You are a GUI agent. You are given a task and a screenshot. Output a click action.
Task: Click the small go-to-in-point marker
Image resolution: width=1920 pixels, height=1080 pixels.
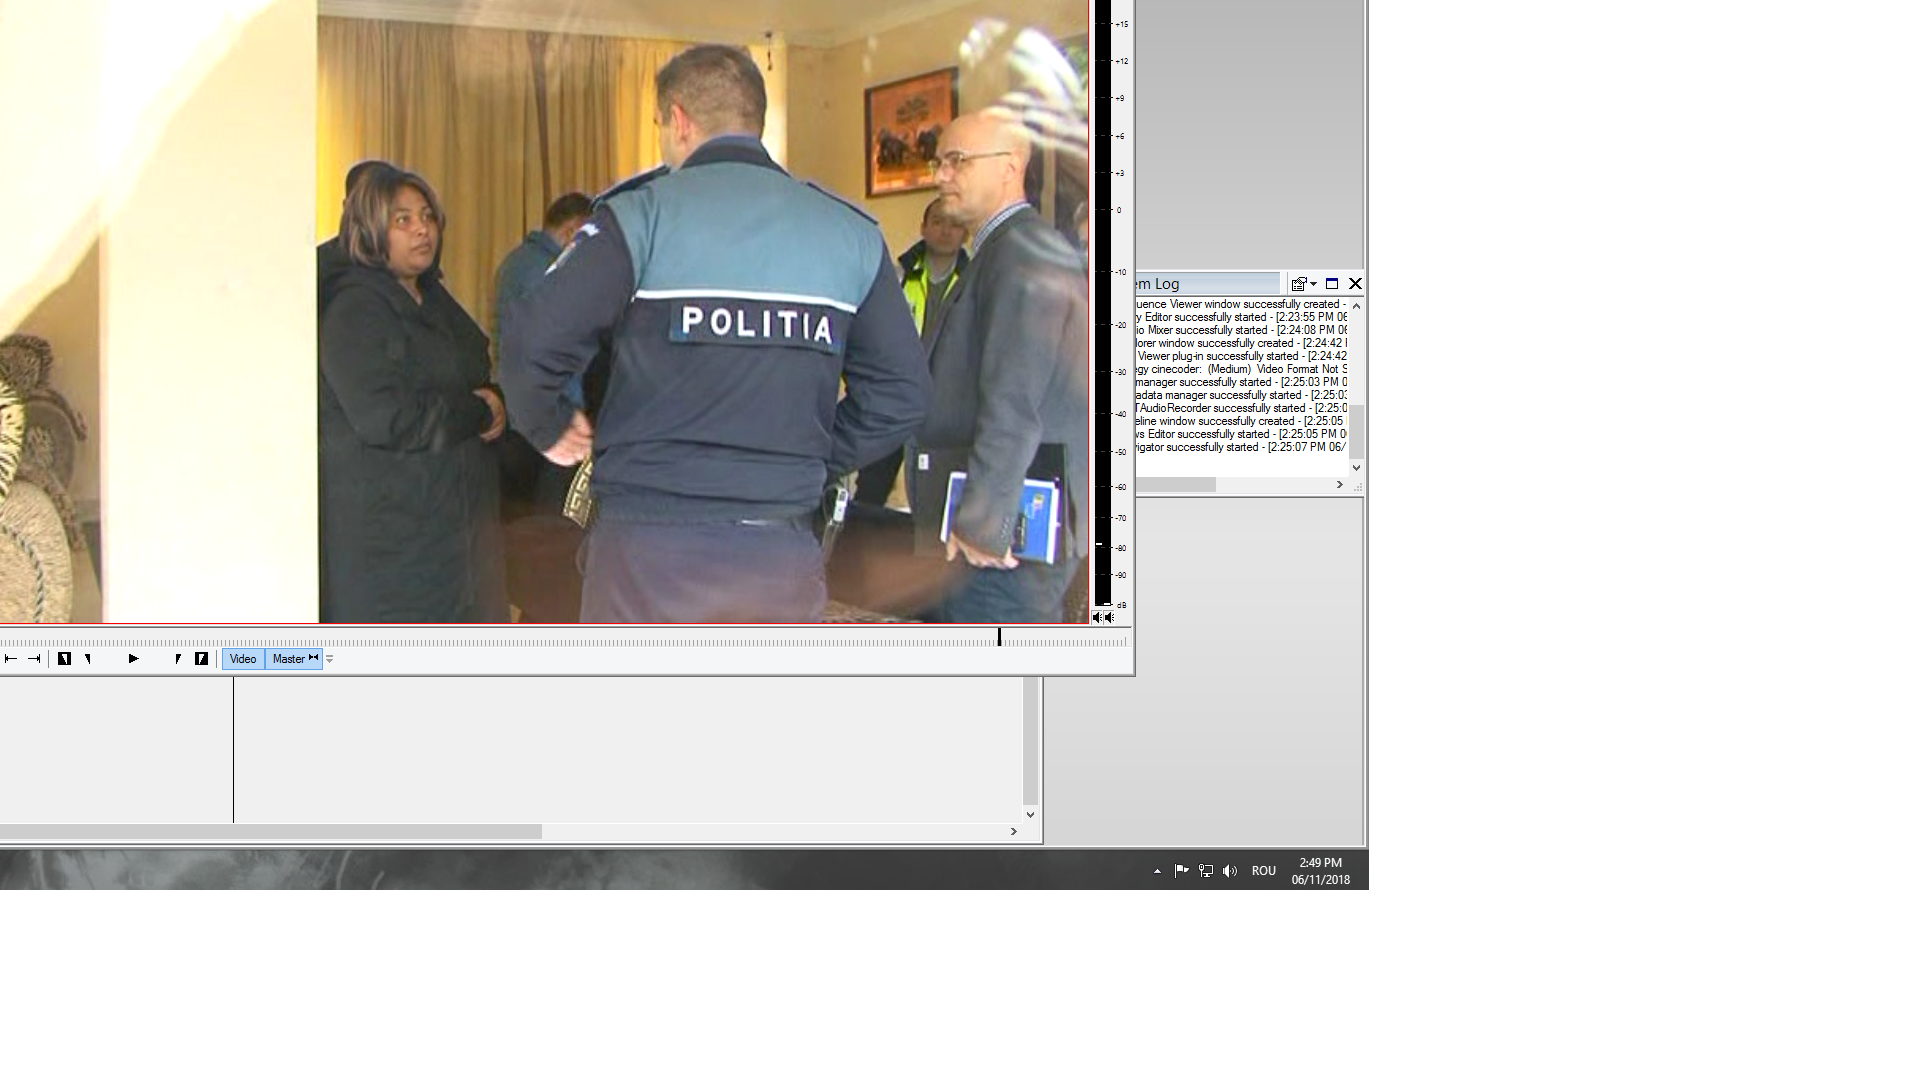pos(88,659)
